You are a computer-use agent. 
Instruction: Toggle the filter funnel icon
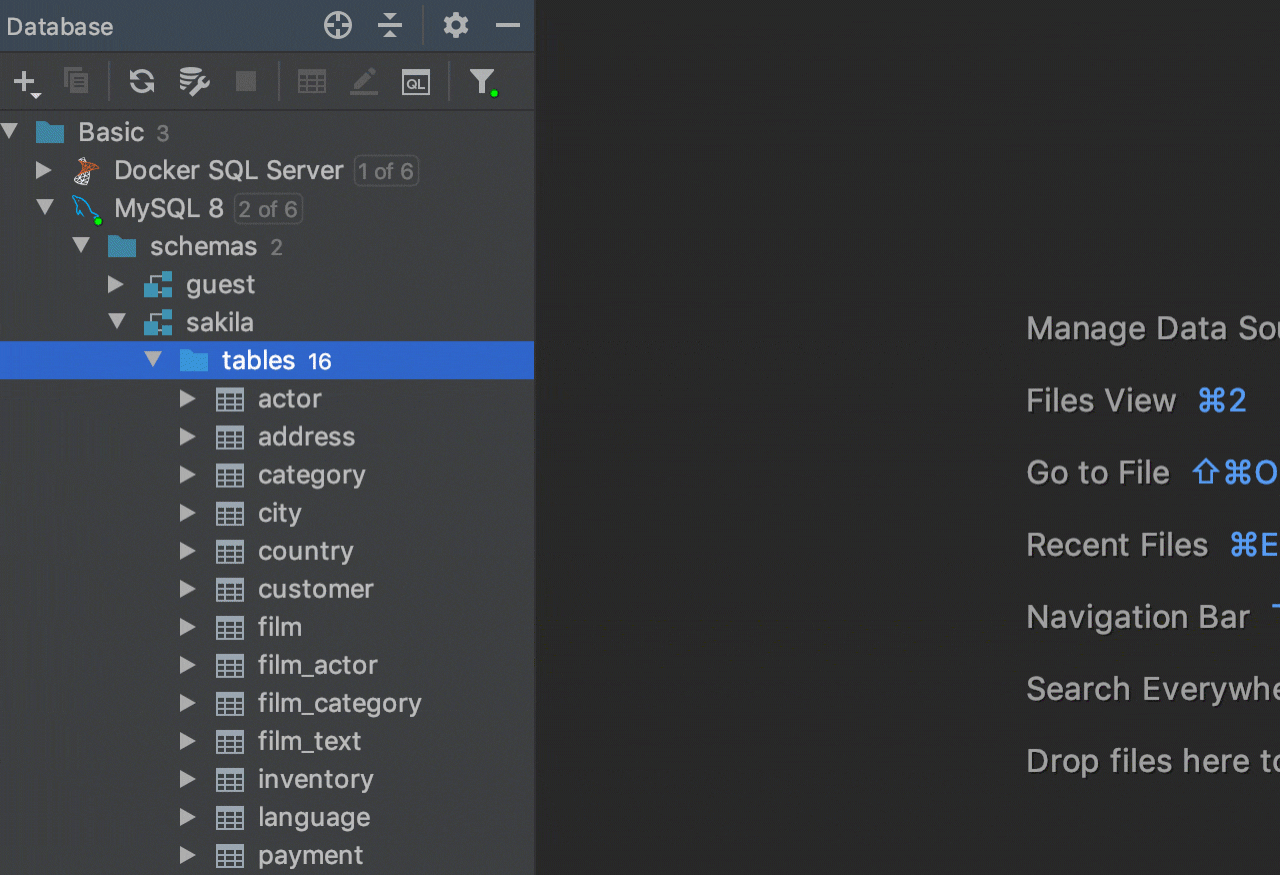[482, 82]
